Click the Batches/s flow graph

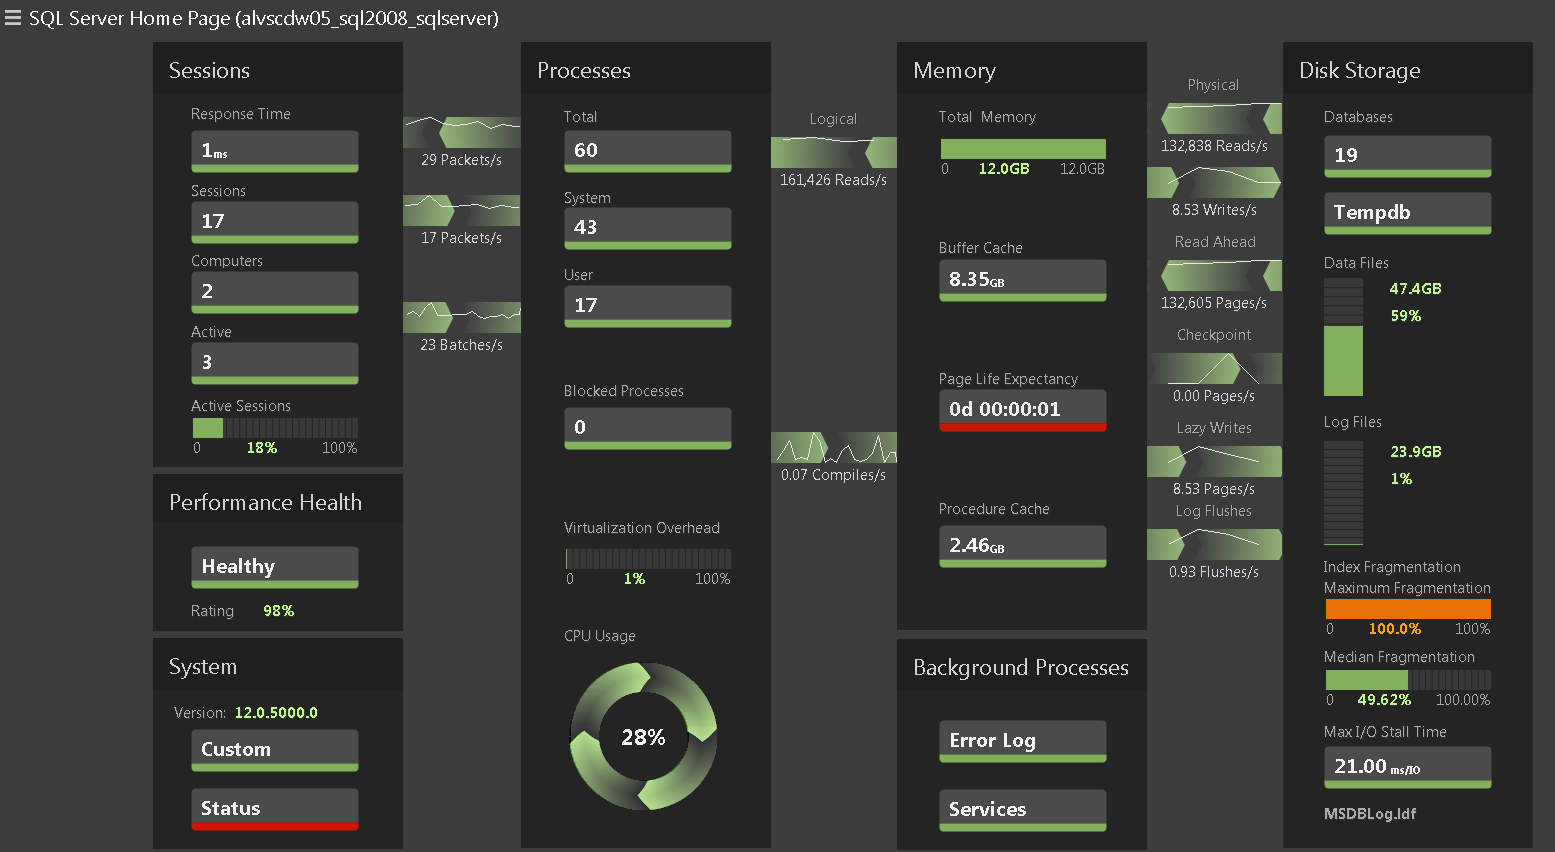click(461, 317)
